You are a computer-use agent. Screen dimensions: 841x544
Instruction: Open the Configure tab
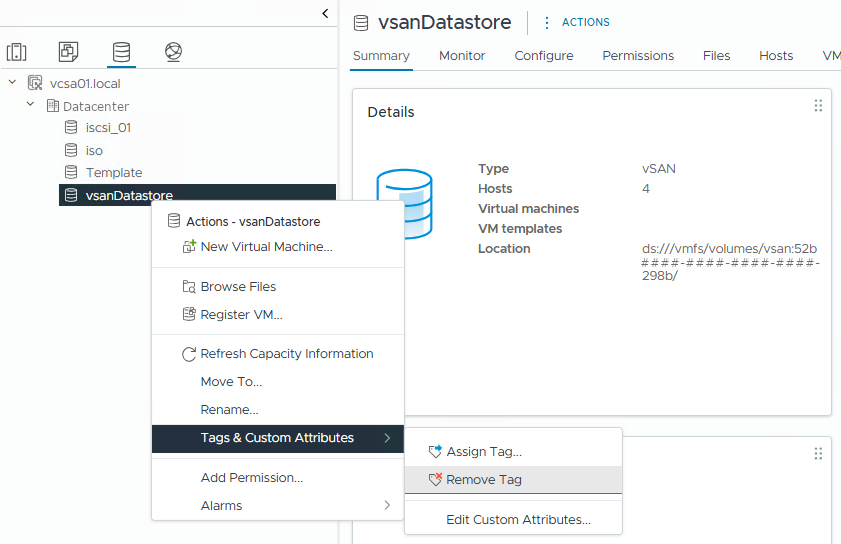click(x=544, y=56)
